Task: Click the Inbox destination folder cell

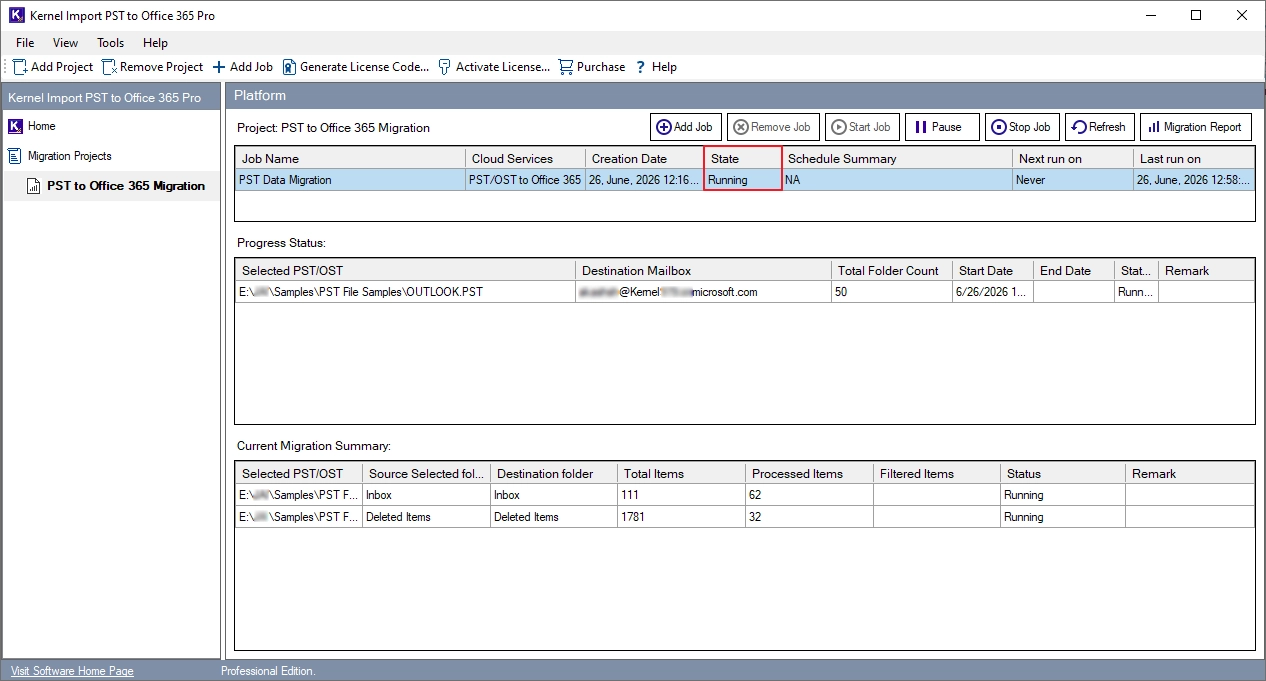Action: pyautogui.click(x=554, y=495)
